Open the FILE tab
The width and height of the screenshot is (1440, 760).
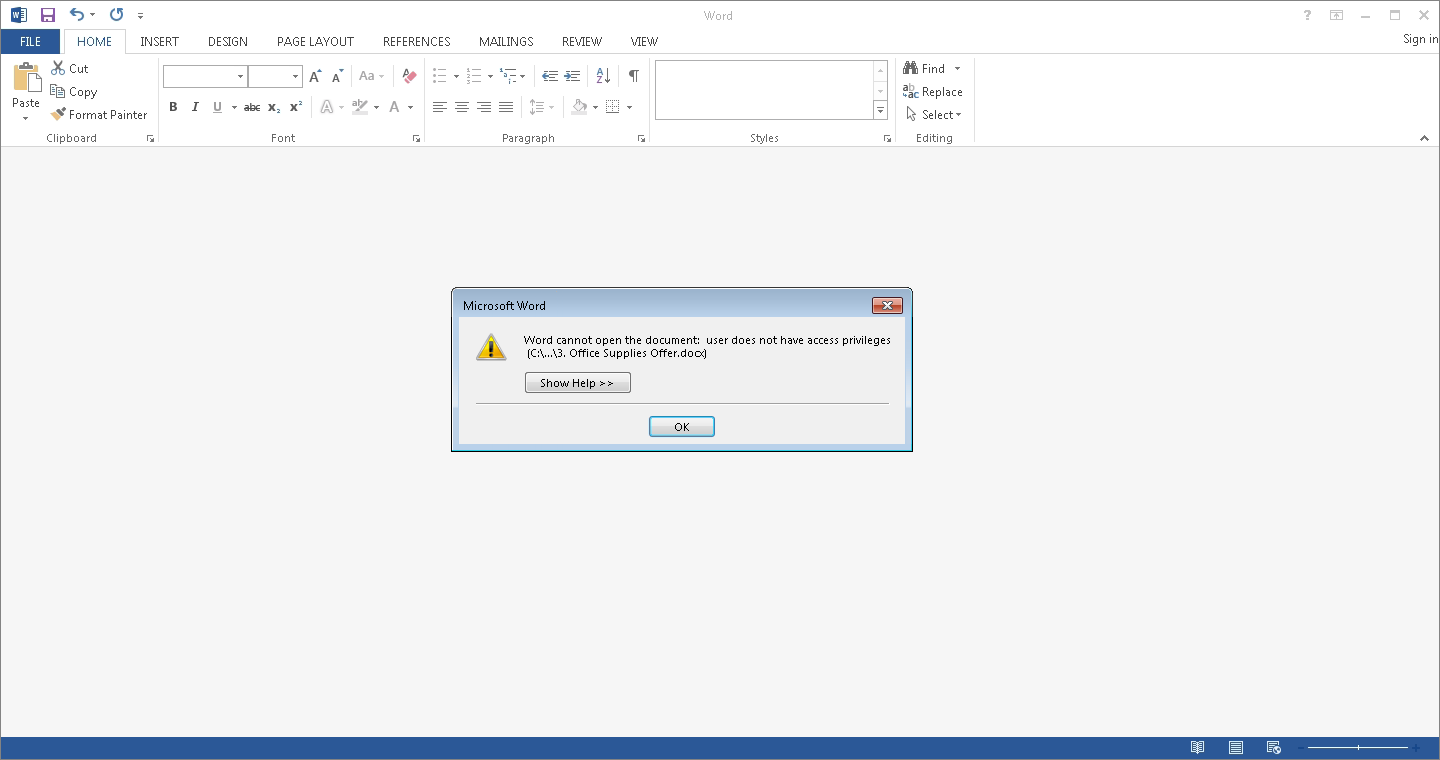(31, 41)
